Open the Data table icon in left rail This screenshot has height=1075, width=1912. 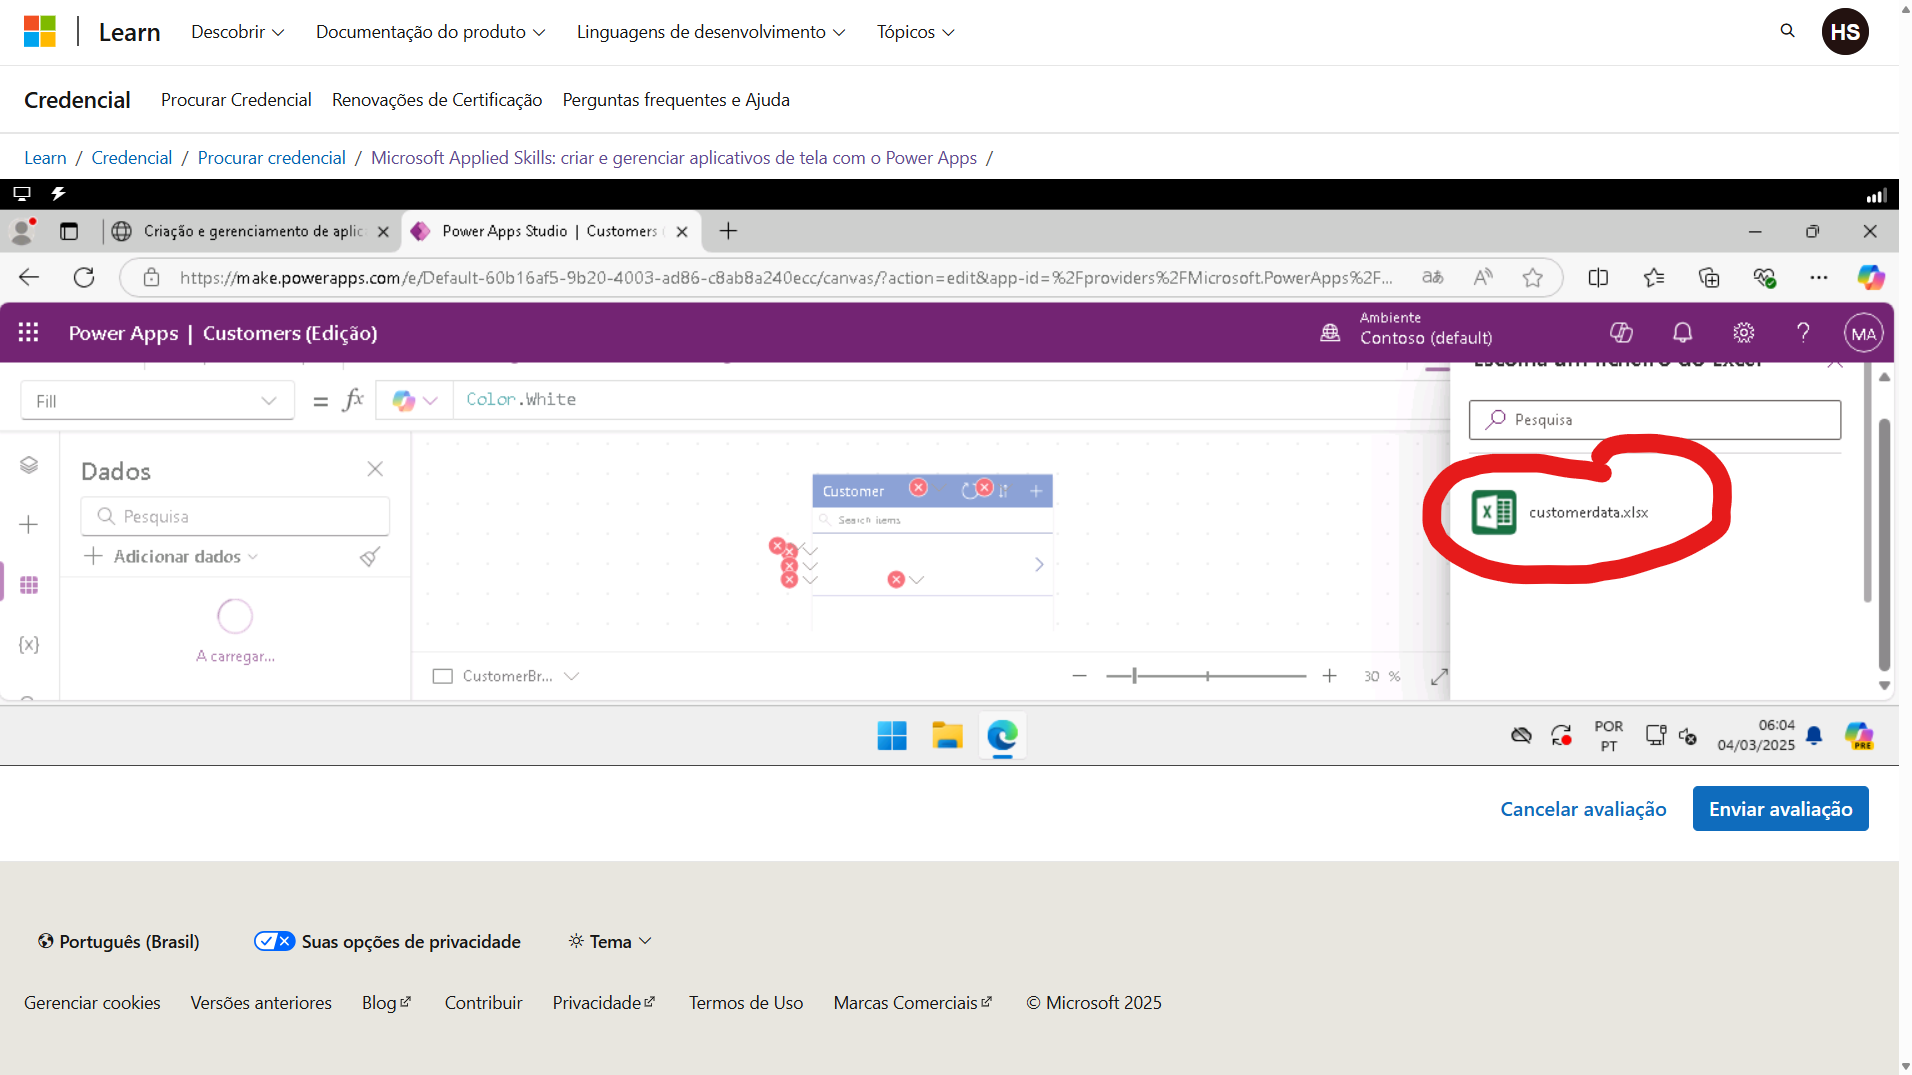(x=29, y=585)
